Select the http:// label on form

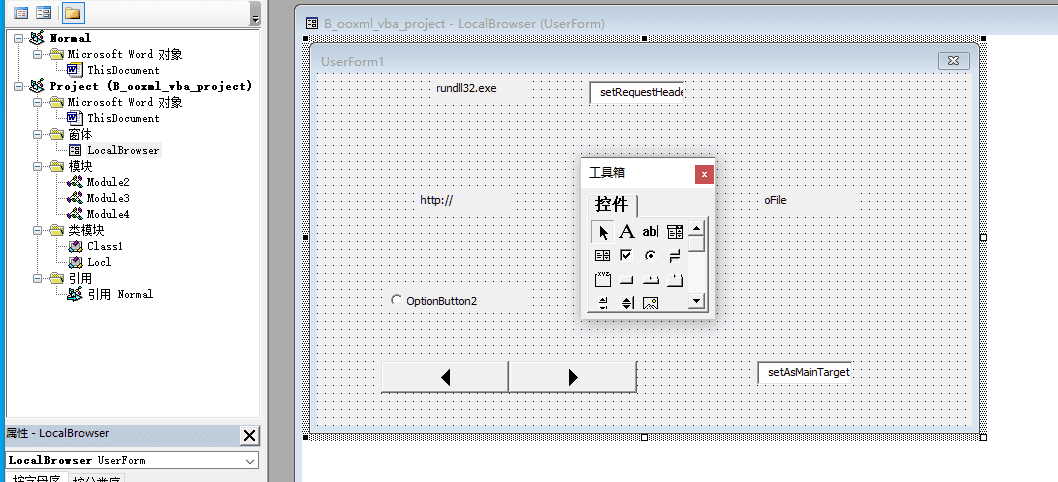click(x=437, y=200)
